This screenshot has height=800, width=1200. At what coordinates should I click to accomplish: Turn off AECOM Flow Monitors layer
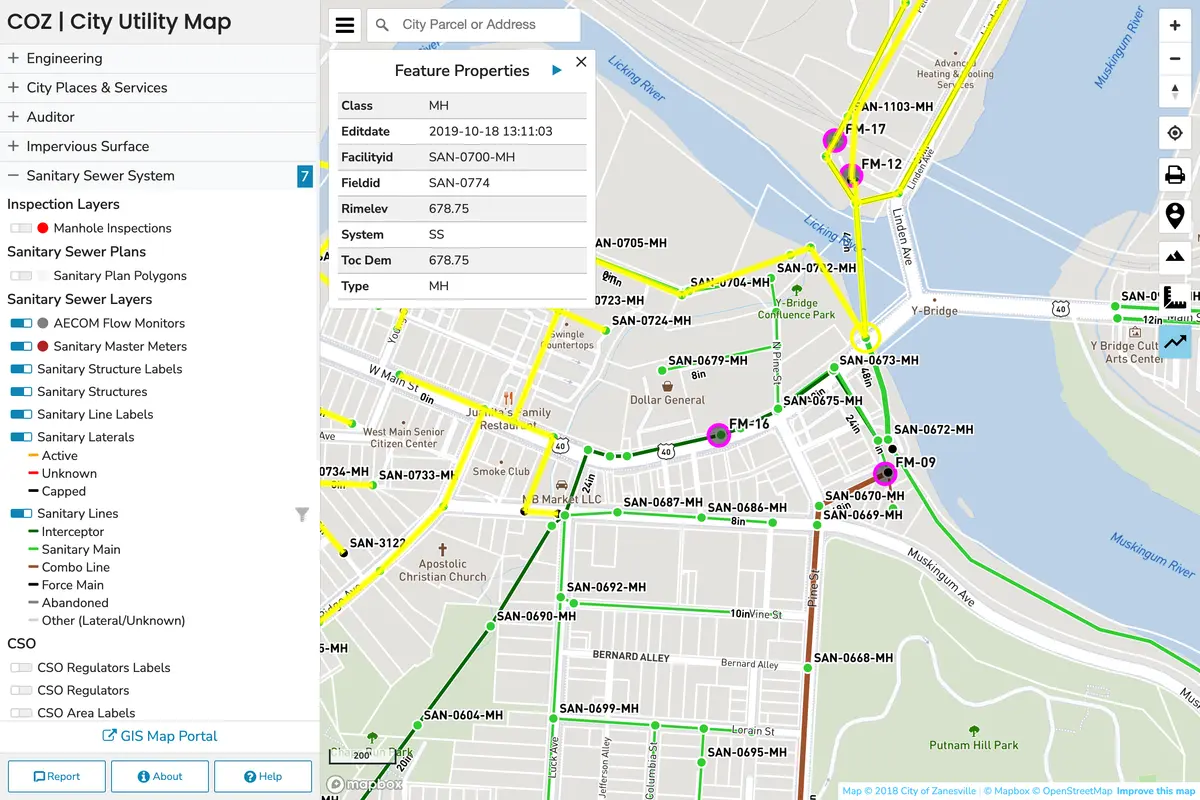(21, 324)
